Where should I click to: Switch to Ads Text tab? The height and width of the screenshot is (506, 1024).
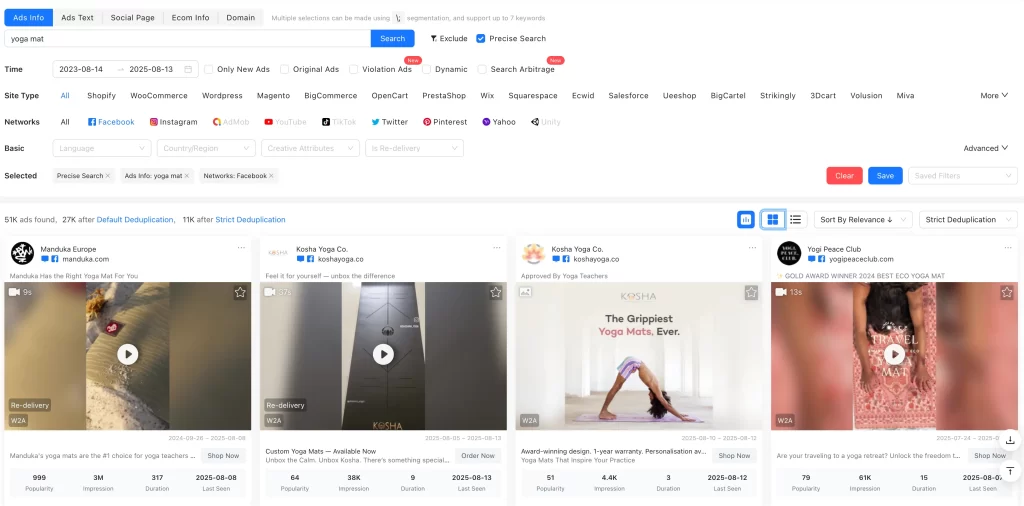[x=78, y=18]
